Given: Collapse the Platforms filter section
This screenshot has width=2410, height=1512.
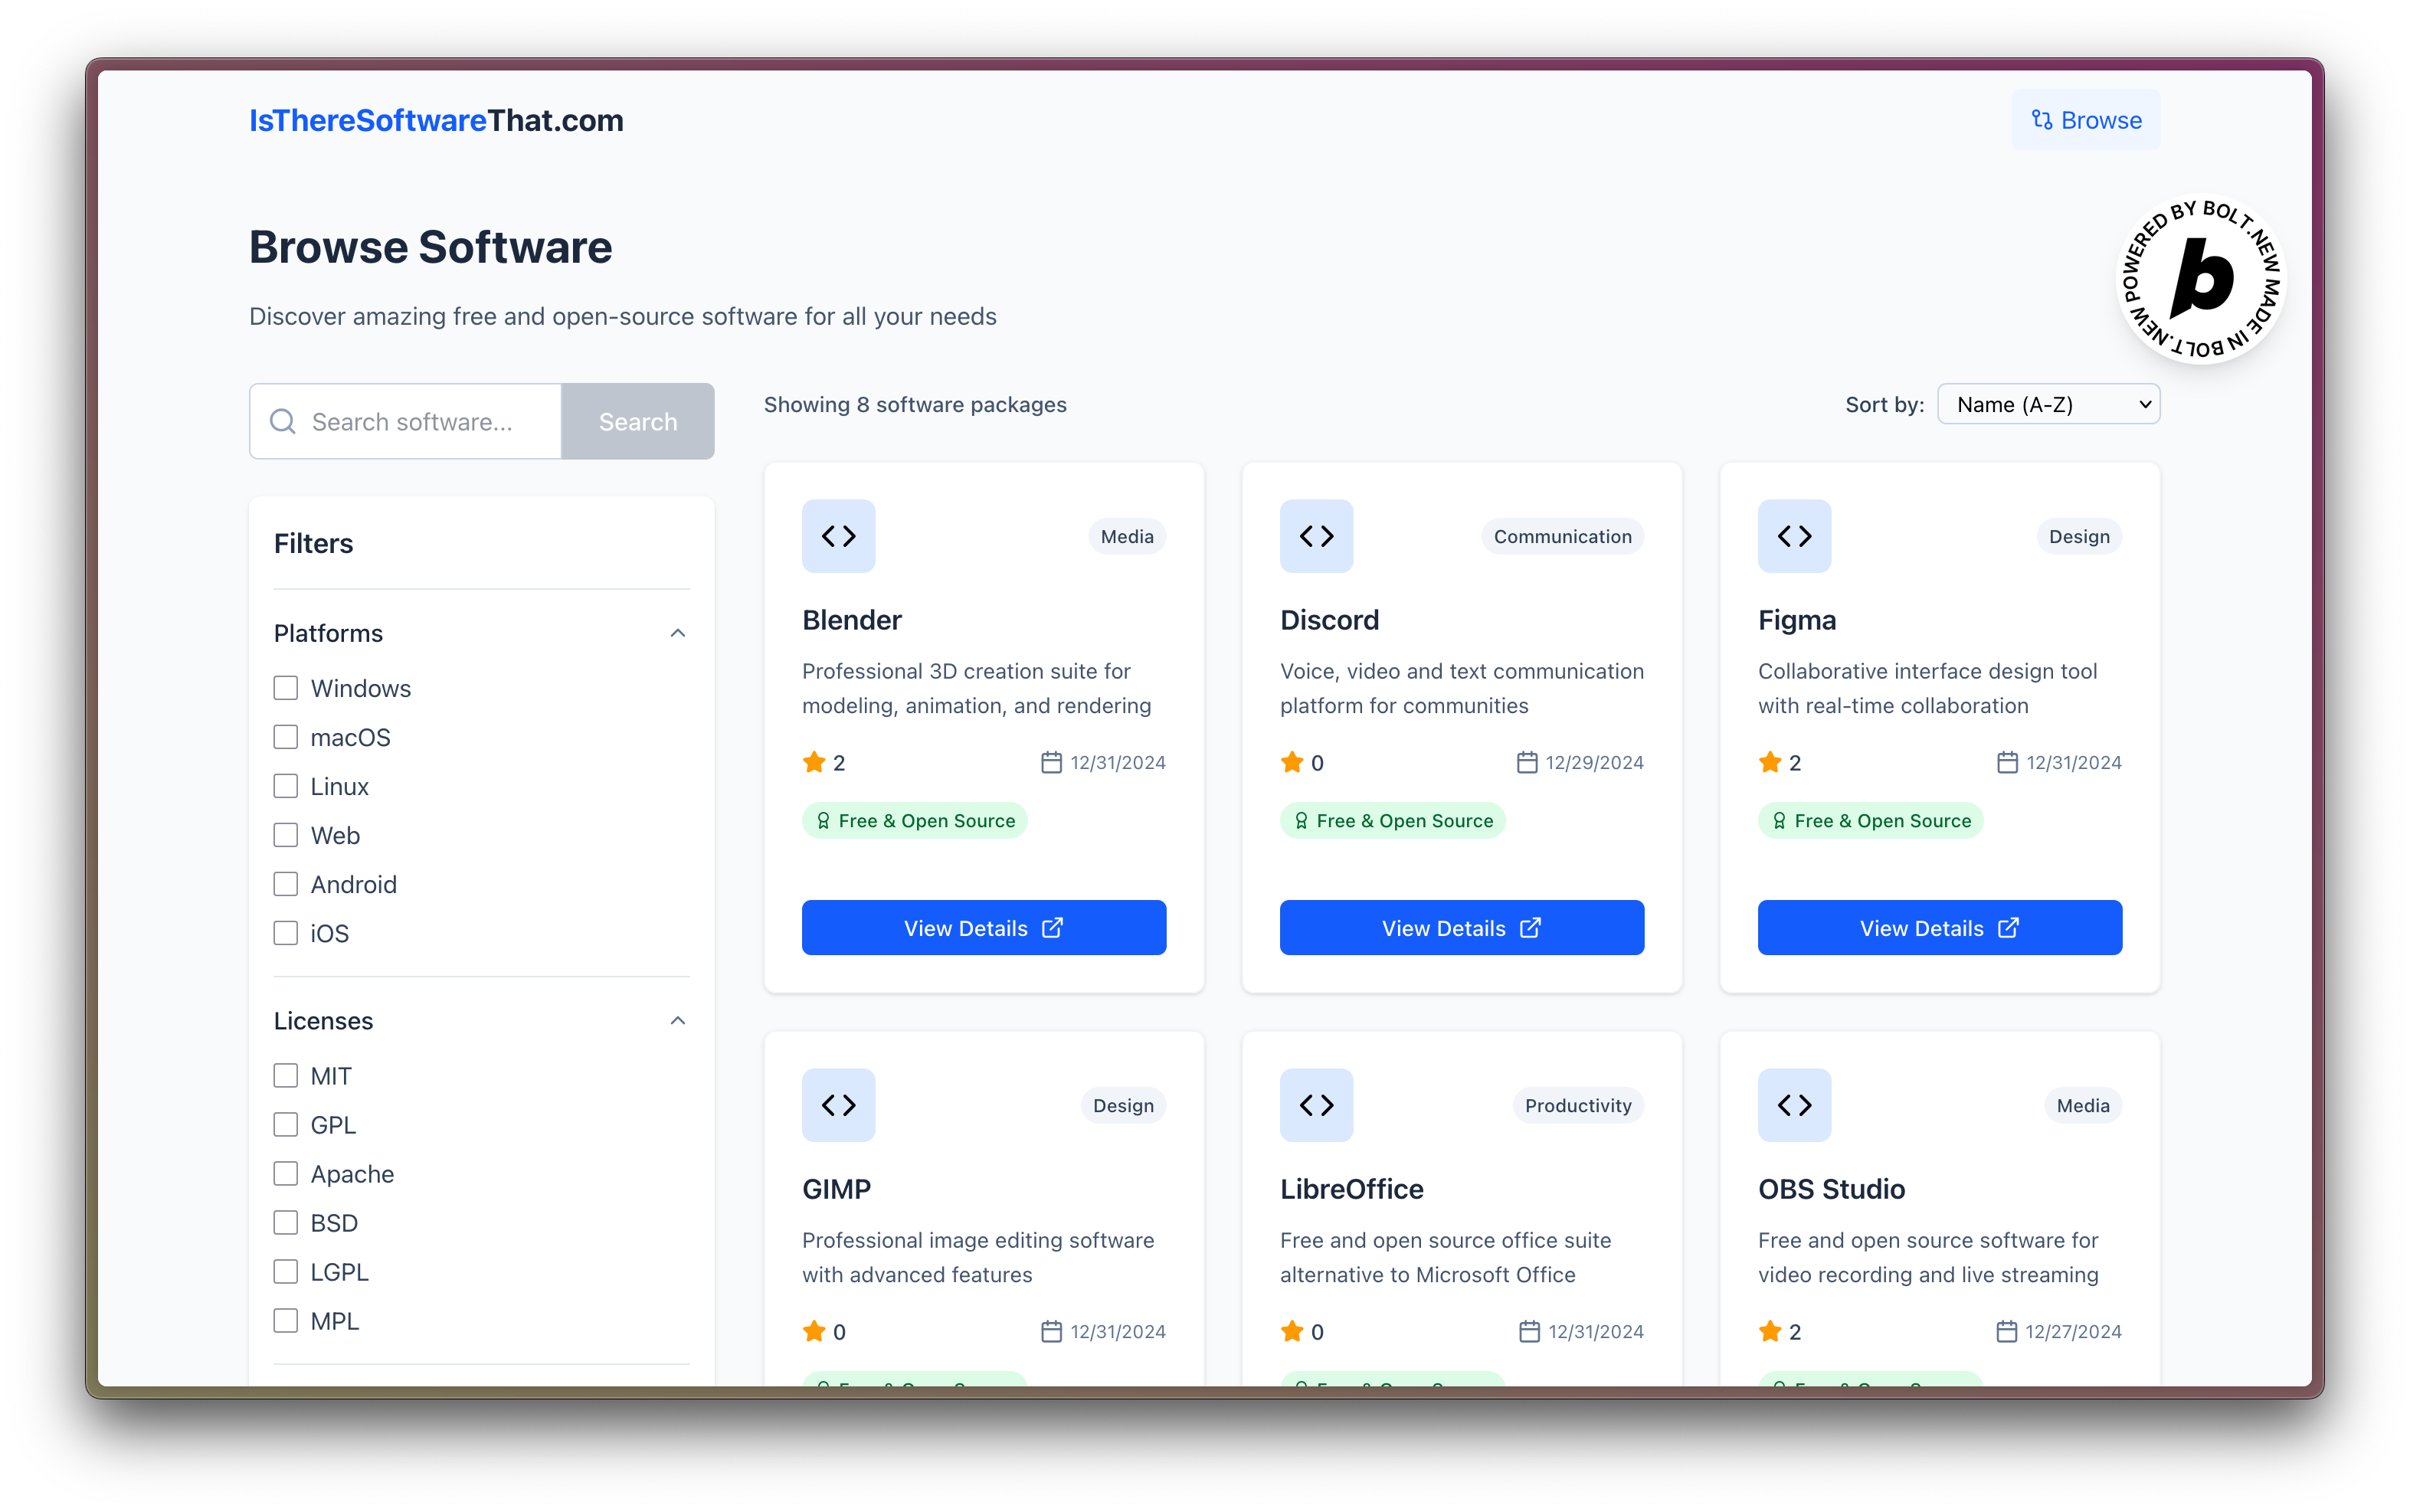Looking at the screenshot, I should pyautogui.click(x=677, y=633).
